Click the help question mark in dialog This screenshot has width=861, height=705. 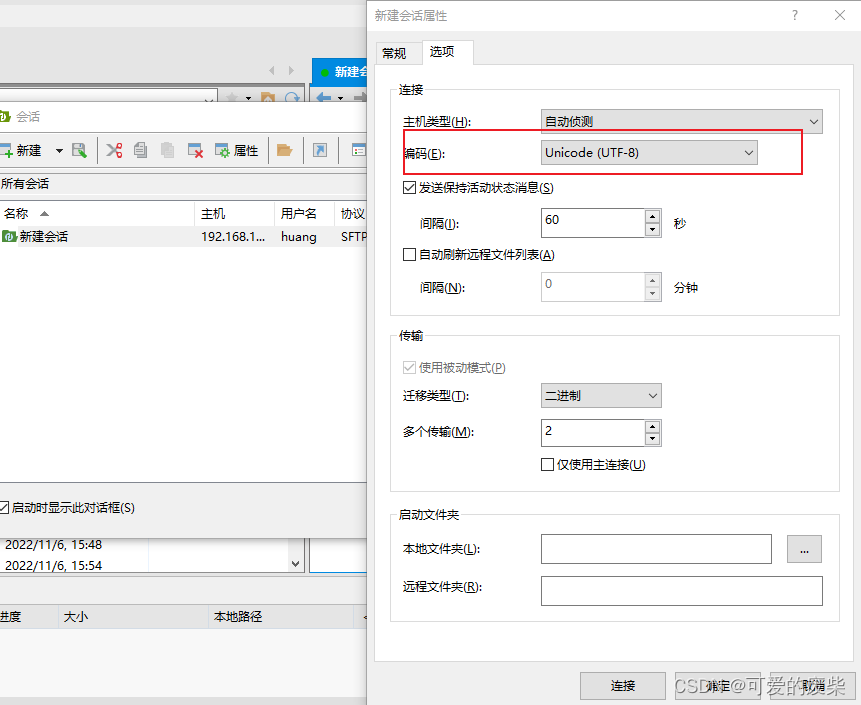(795, 15)
